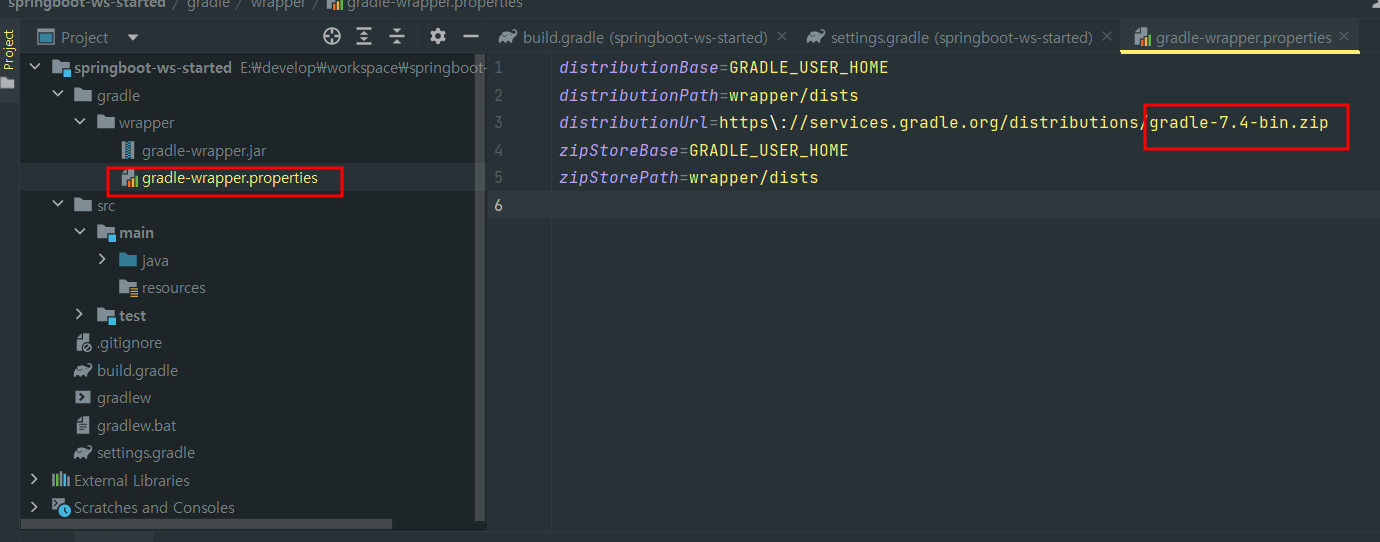Click the Expand All icon in Project toolbar
The height and width of the screenshot is (542, 1380).
point(364,37)
